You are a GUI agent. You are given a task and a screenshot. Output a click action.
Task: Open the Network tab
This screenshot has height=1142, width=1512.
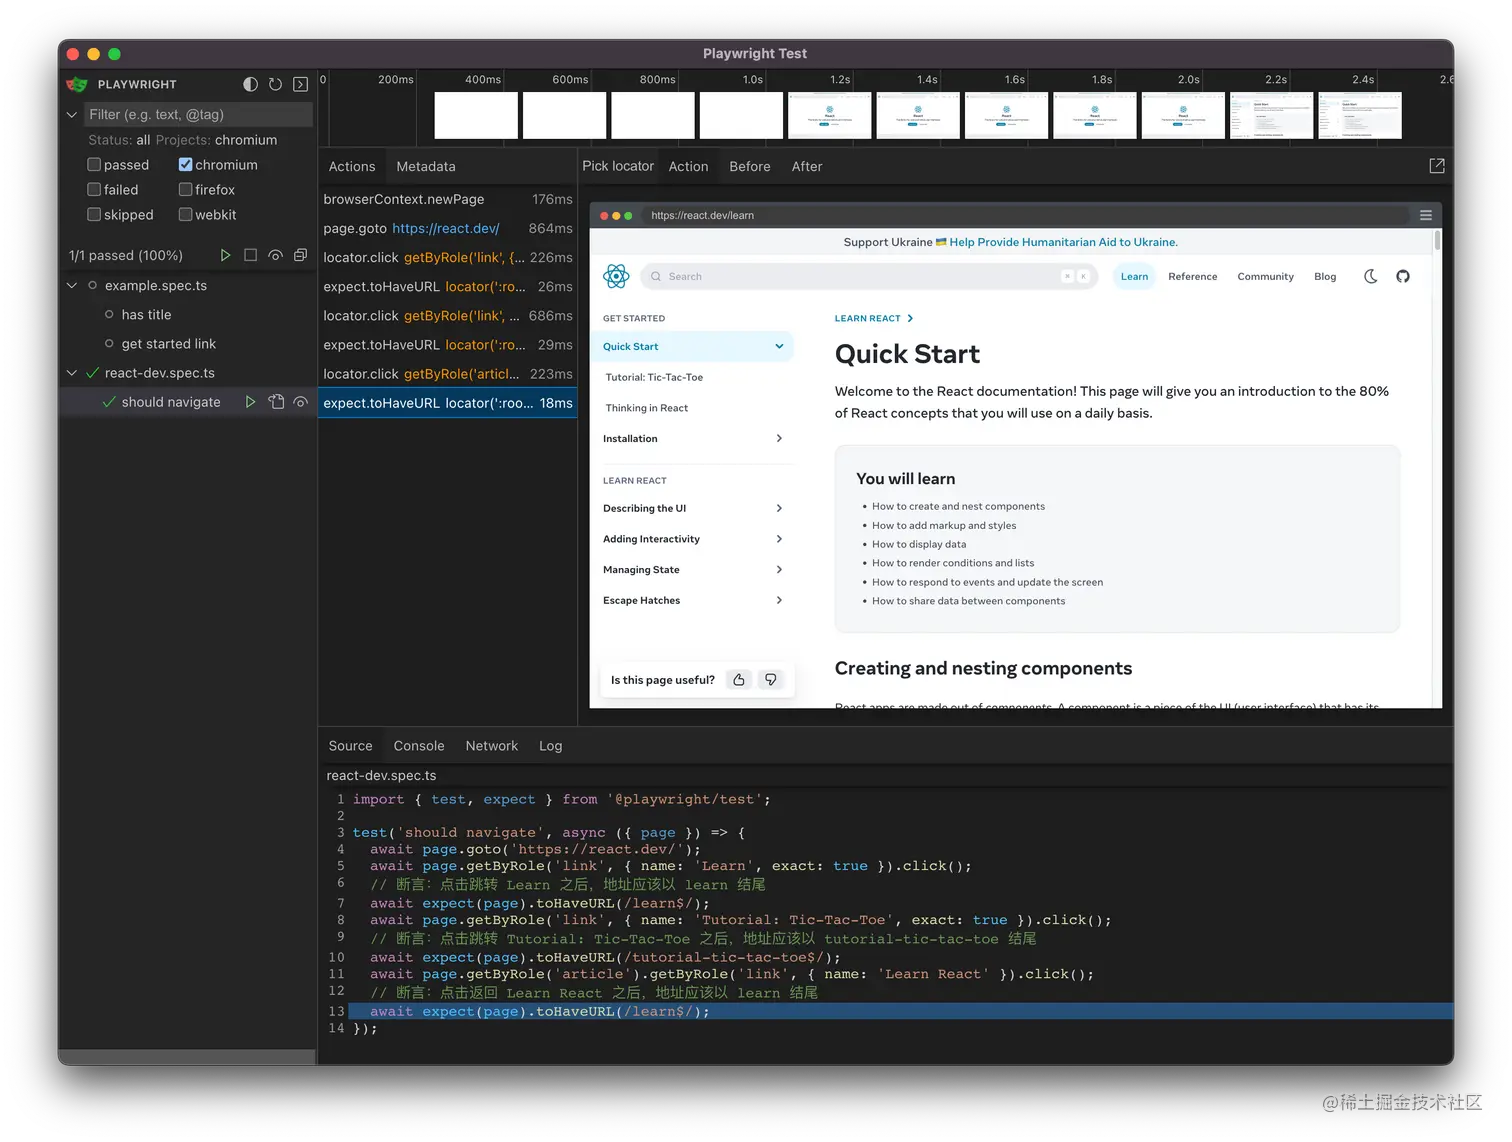click(x=491, y=746)
